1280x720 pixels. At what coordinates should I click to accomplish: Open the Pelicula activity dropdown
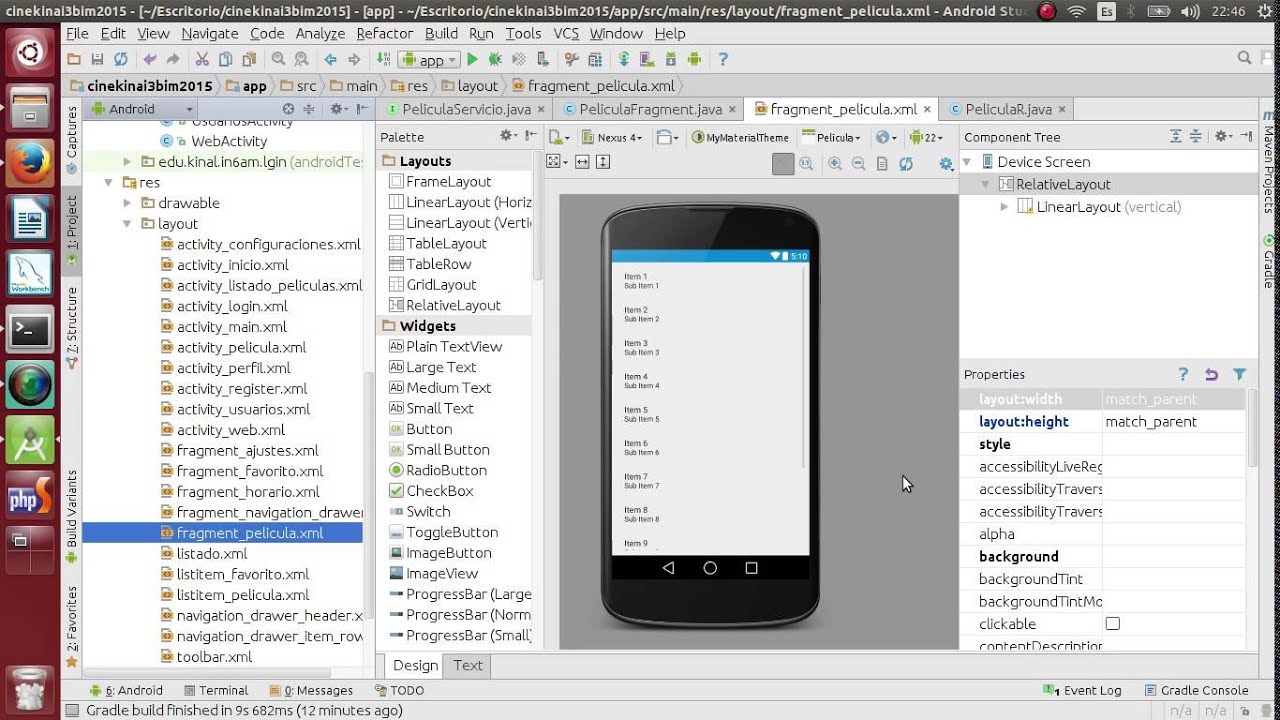832,137
